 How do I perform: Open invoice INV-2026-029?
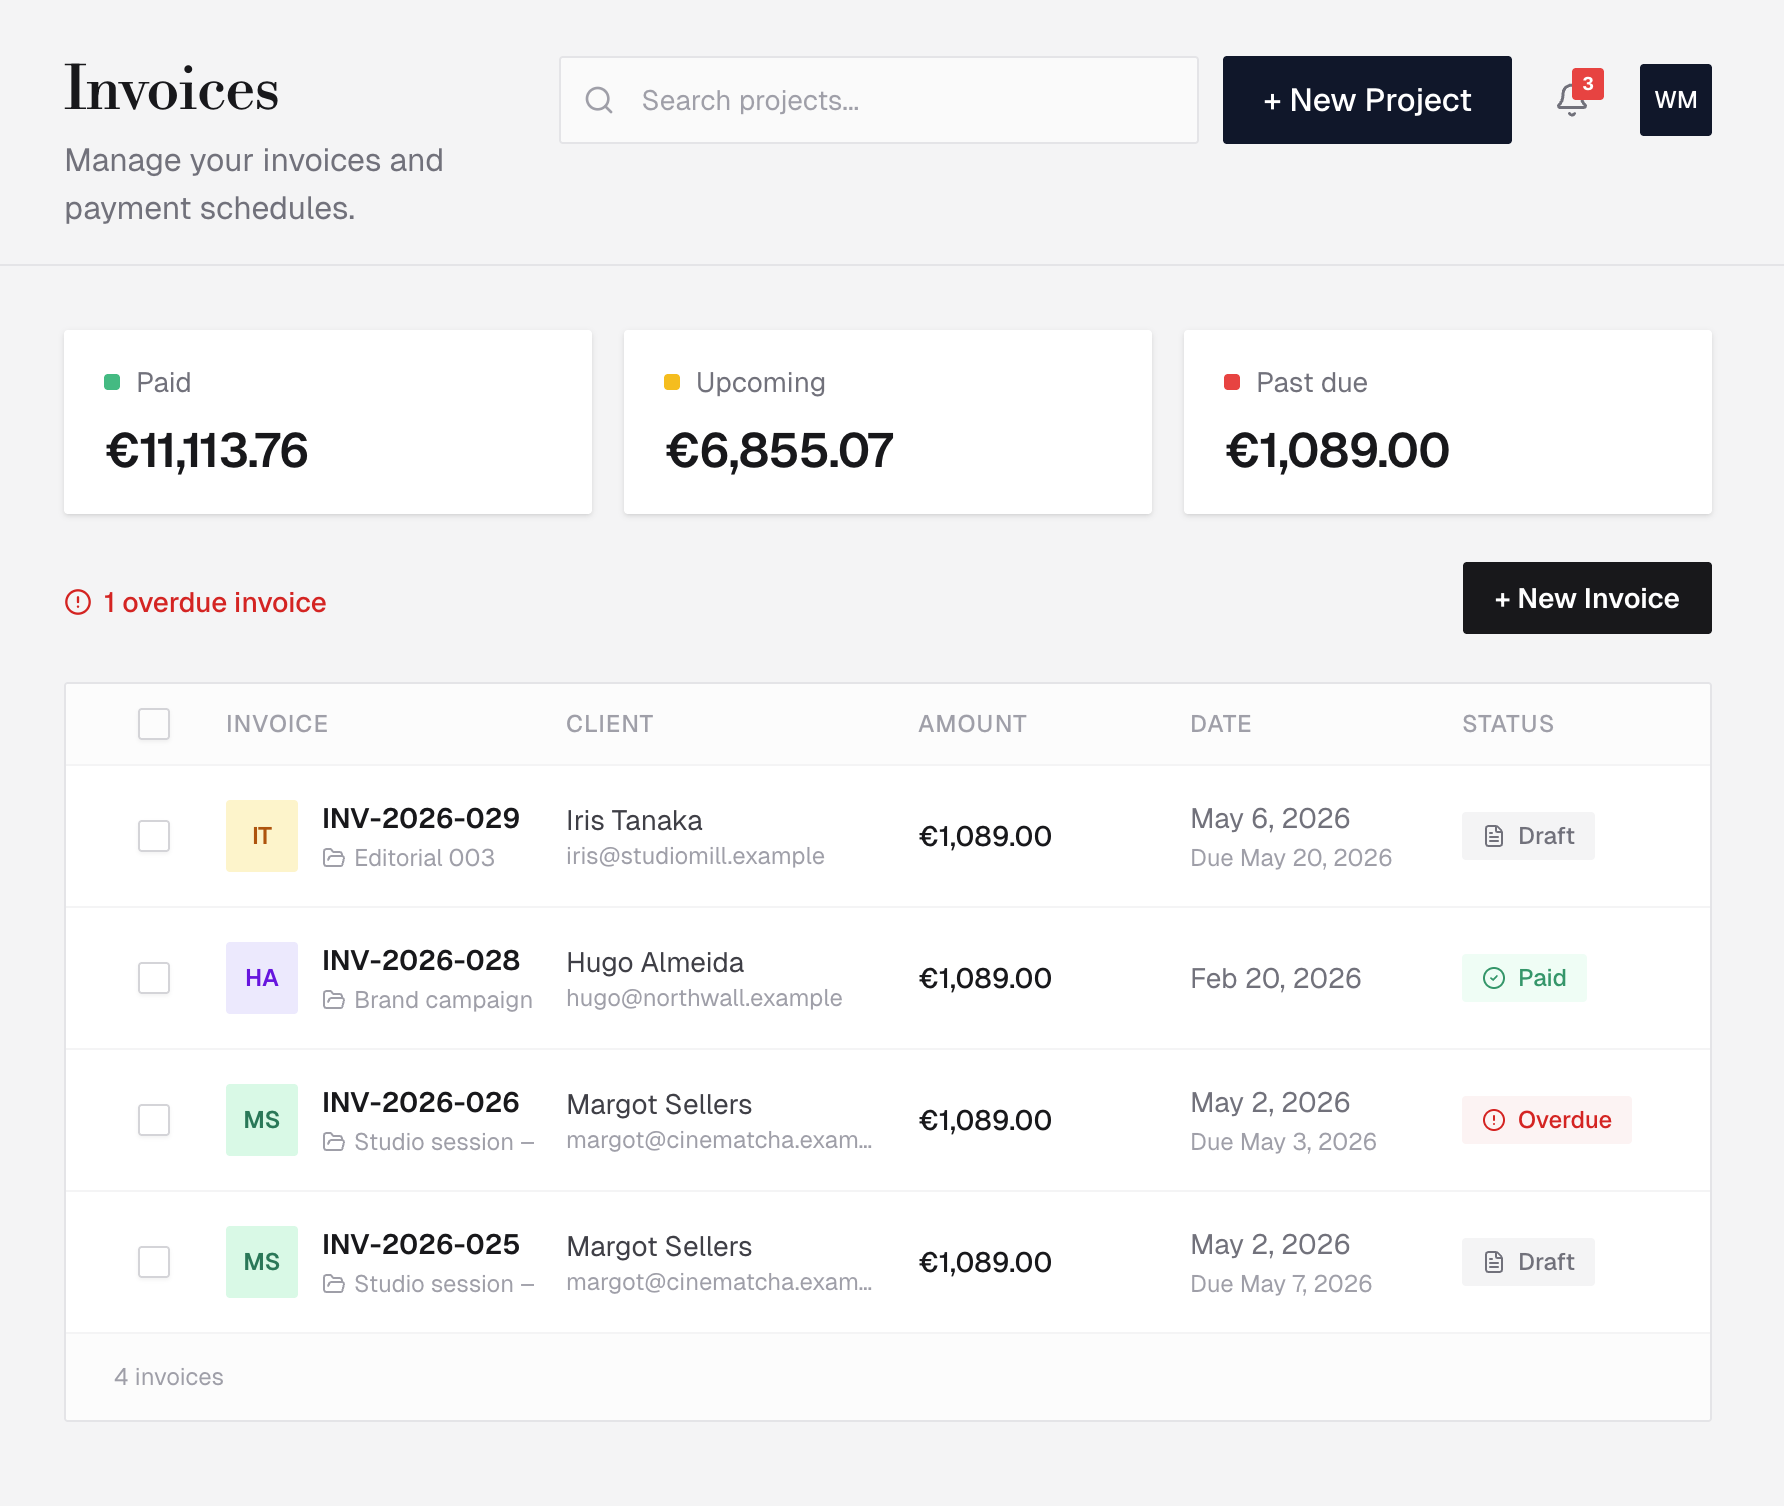[x=421, y=818]
